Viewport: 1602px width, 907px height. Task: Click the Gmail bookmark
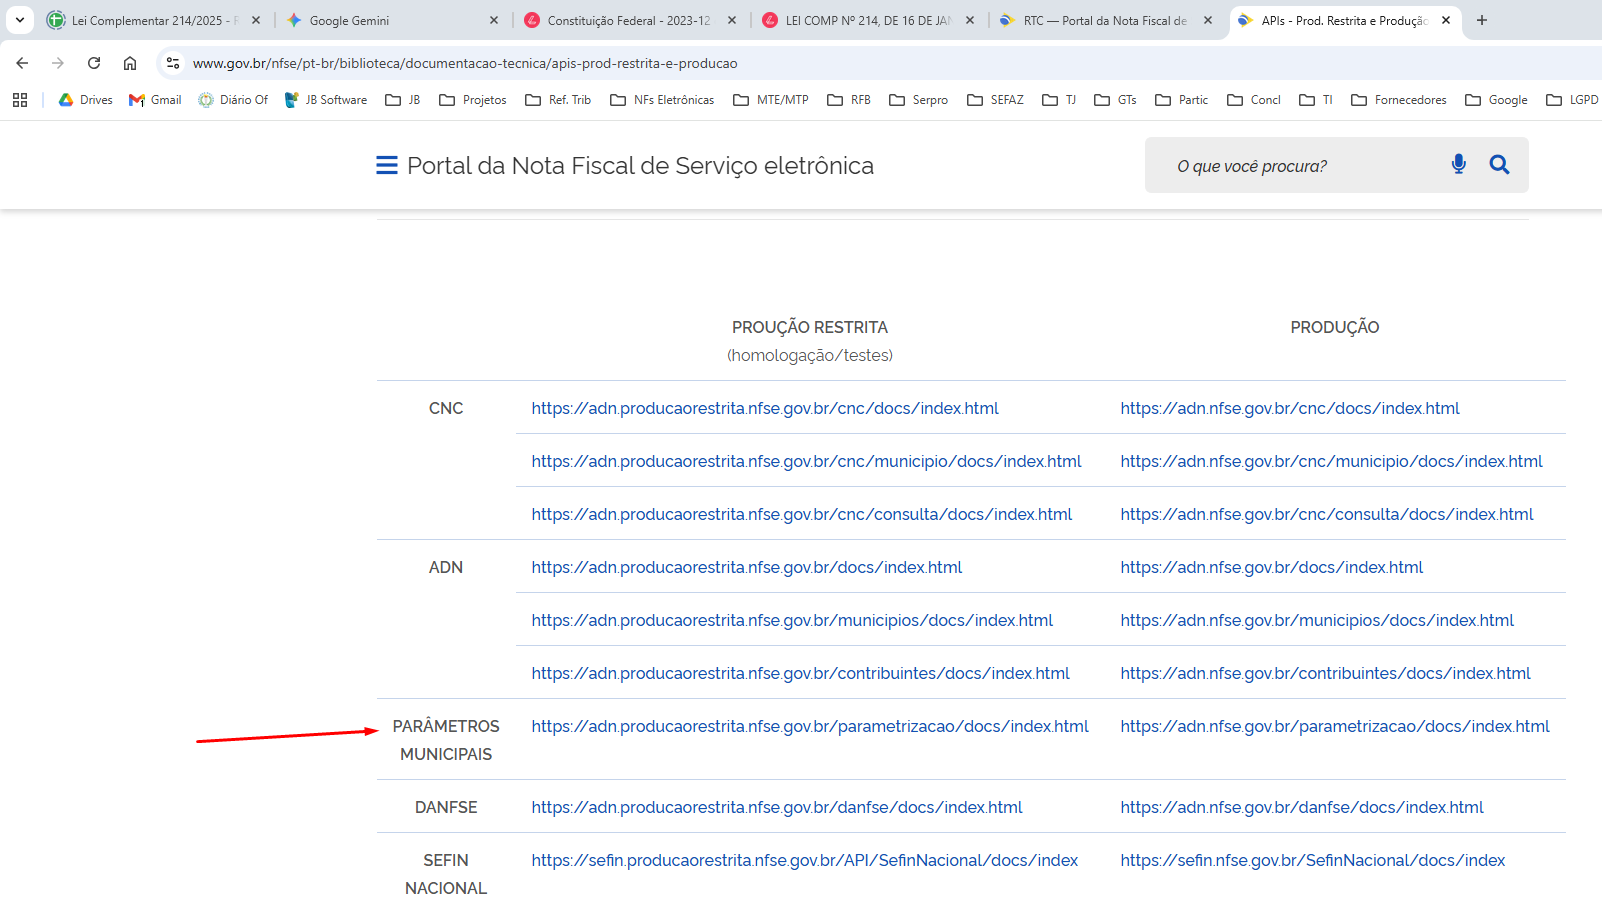coord(155,100)
